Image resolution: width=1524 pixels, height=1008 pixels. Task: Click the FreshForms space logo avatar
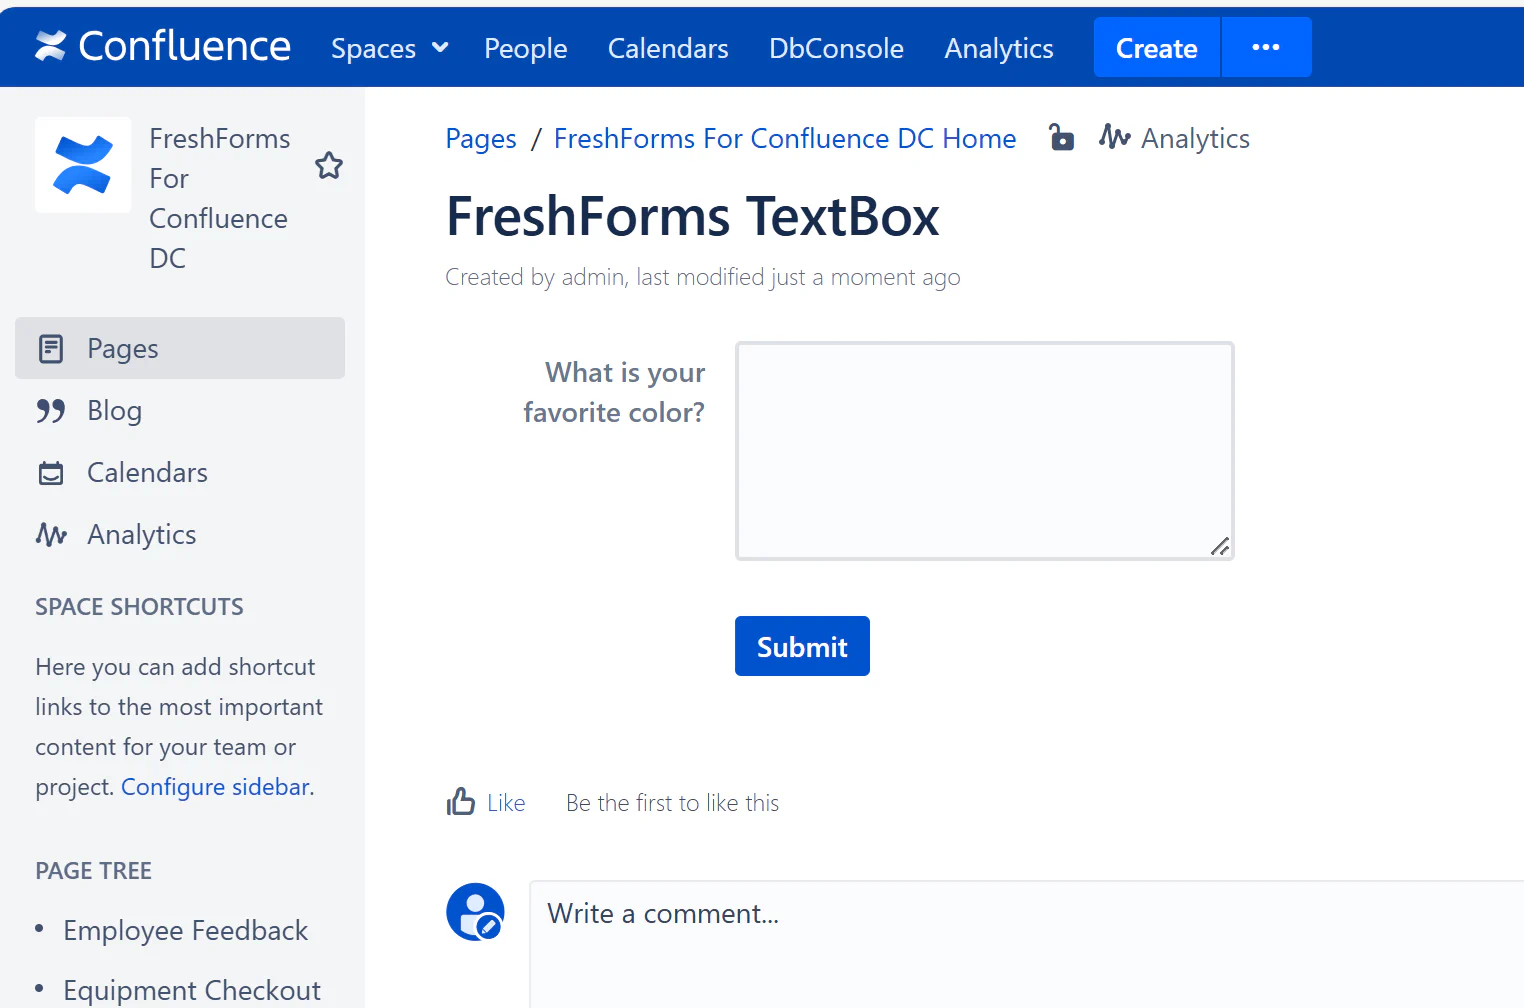coord(82,165)
